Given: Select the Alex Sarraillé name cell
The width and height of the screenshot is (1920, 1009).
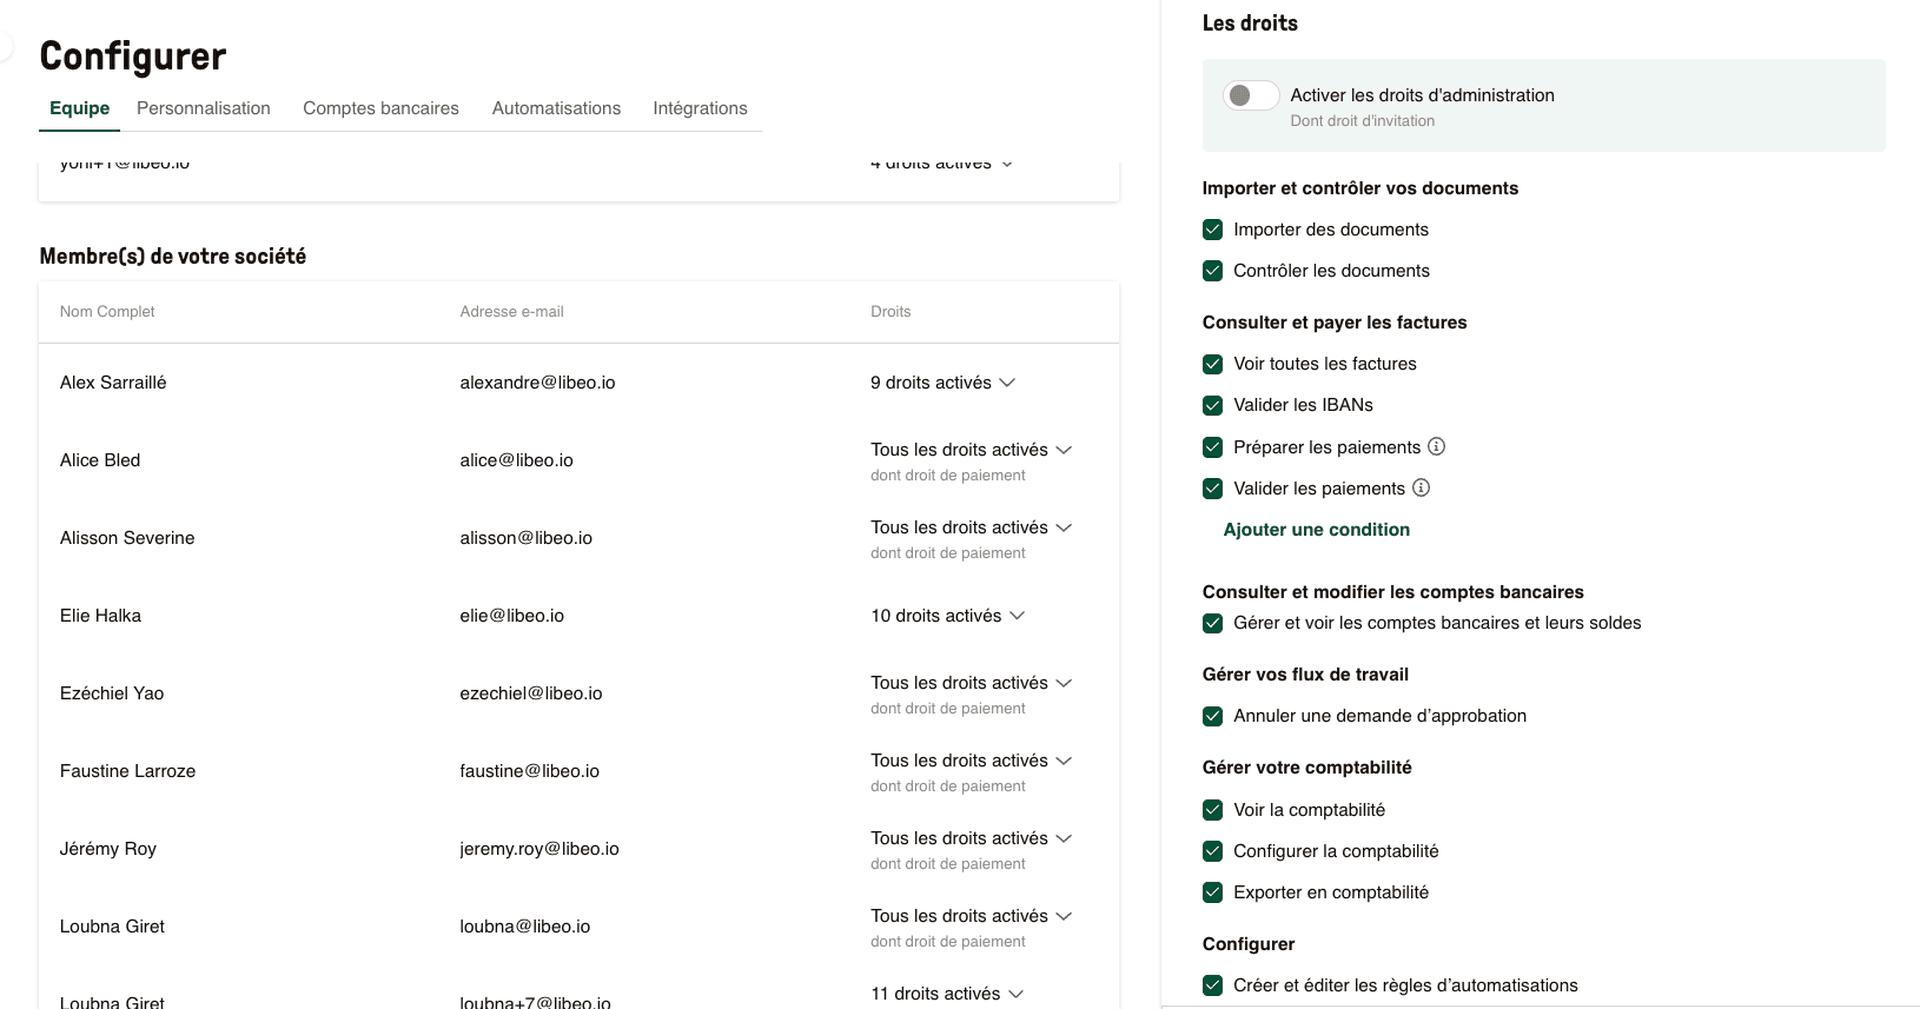Looking at the screenshot, I should pos(113,382).
